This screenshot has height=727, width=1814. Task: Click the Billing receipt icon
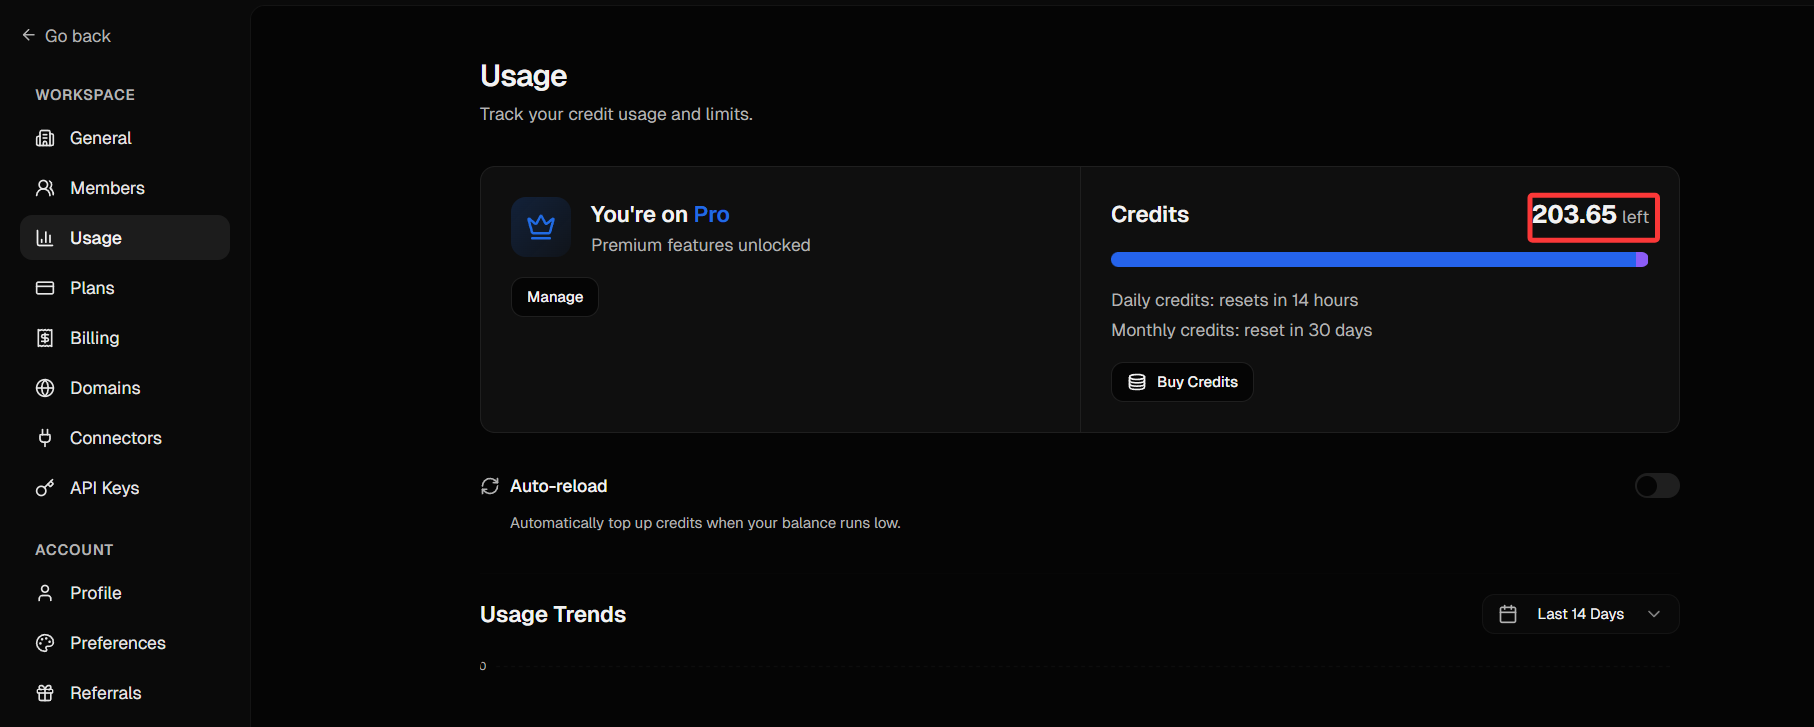(45, 338)
